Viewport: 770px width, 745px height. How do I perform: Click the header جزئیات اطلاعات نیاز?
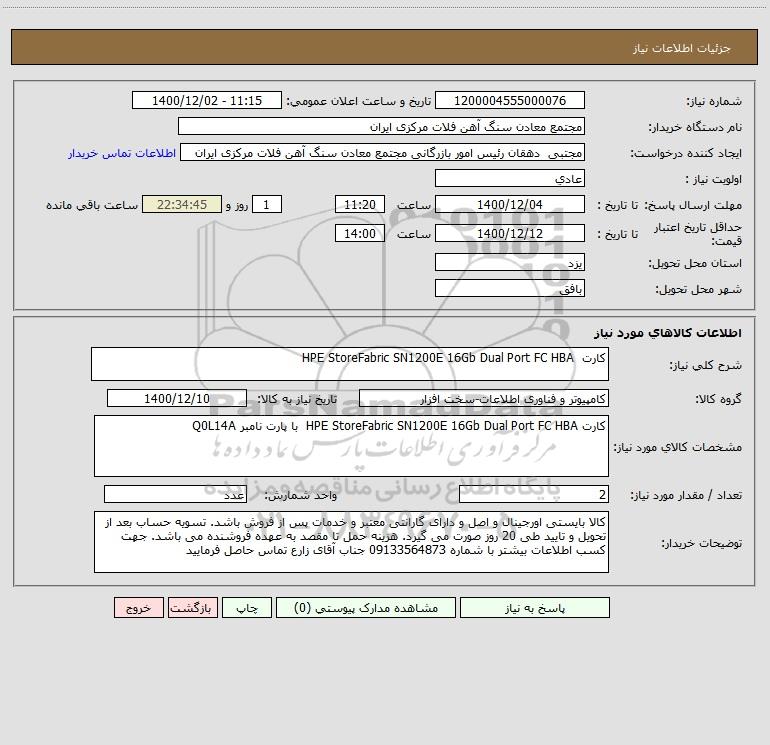click(x=682, y=48)
